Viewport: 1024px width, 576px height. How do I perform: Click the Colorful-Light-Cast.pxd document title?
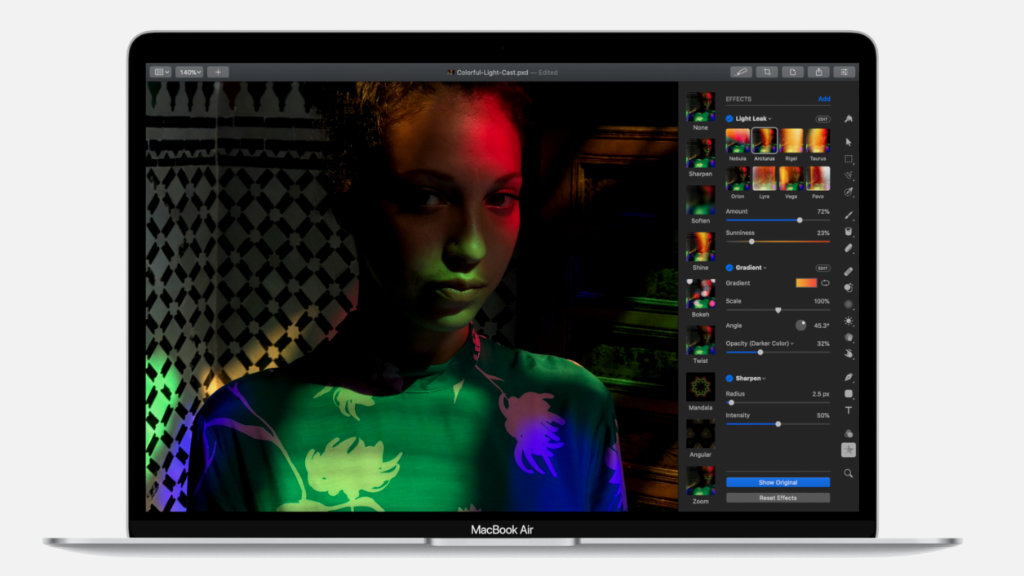[492, 72]
